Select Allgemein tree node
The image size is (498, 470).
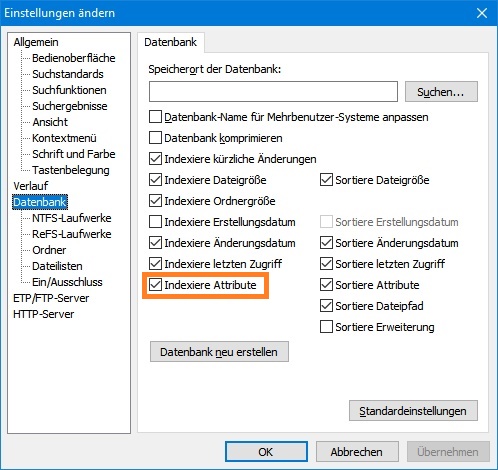[36, 42]
